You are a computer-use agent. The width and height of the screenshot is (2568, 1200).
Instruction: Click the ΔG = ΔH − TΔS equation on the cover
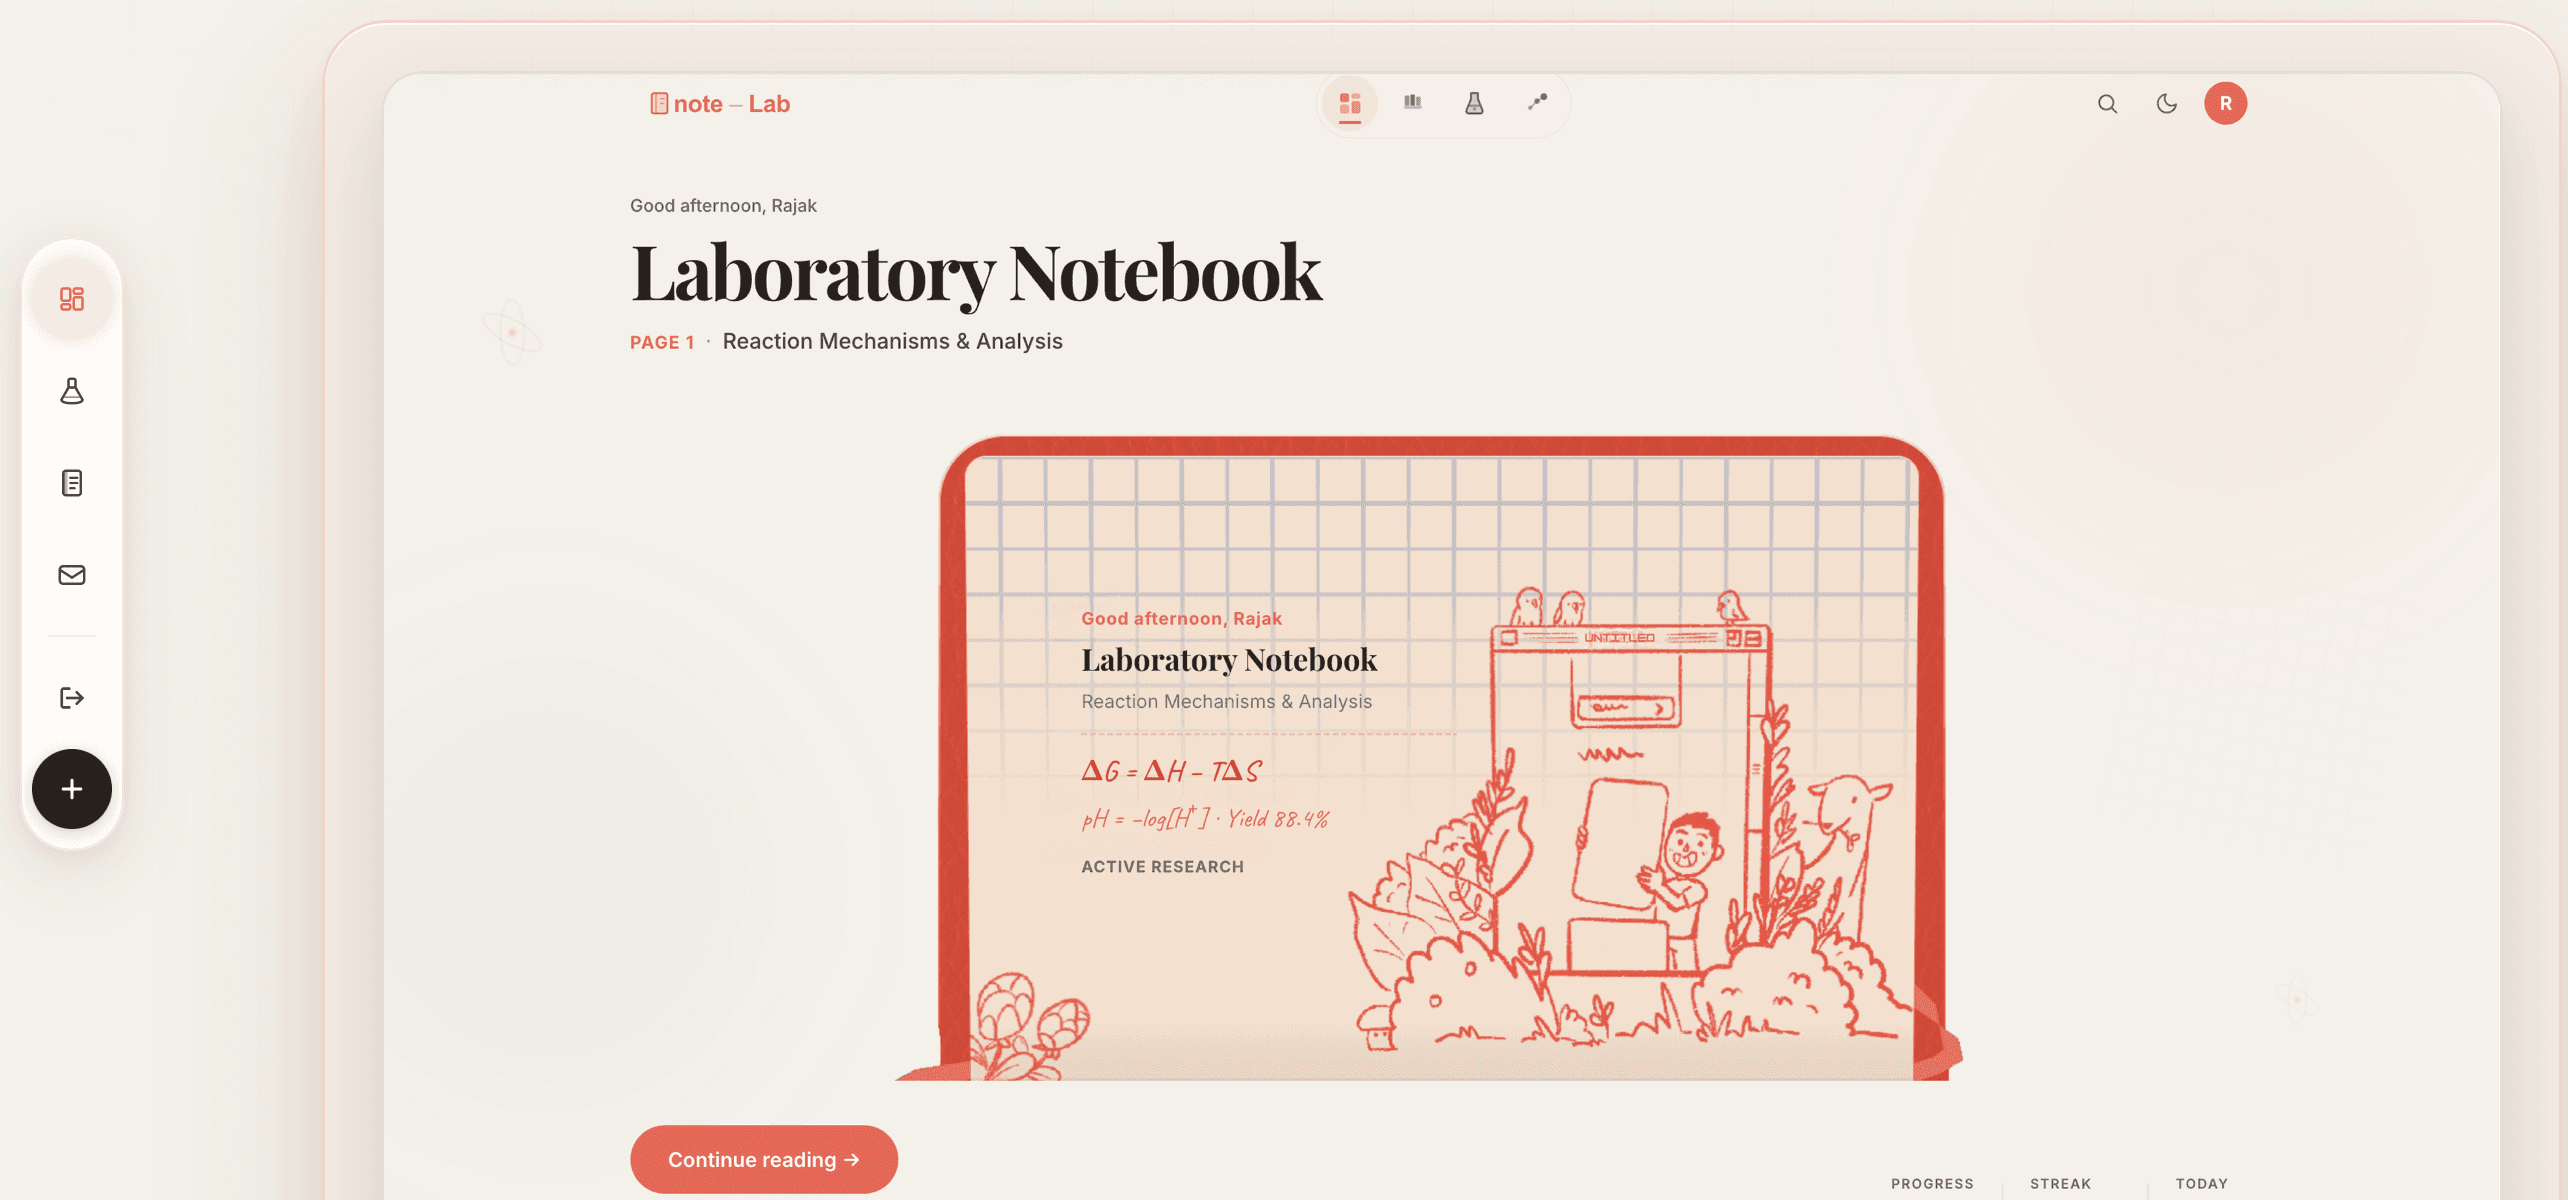pos(1172,771)
